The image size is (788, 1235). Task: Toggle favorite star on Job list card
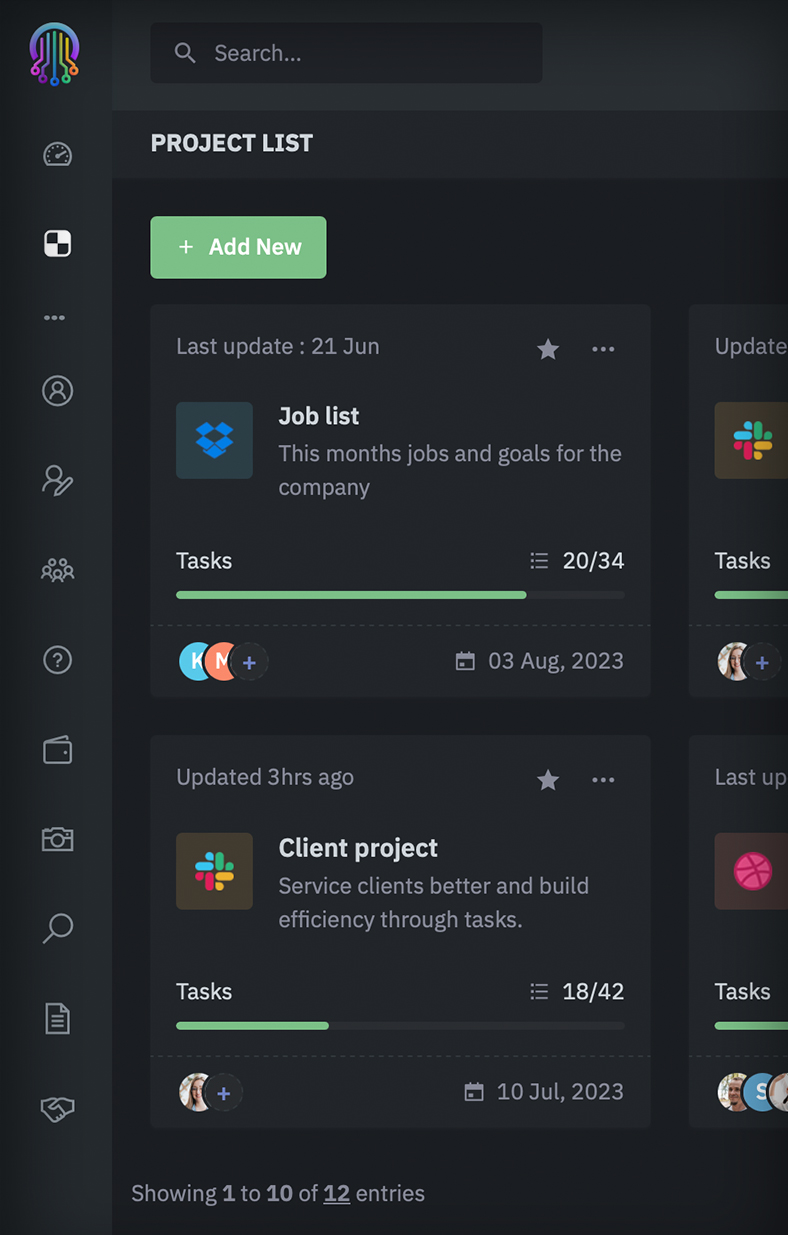click(548, 349)
